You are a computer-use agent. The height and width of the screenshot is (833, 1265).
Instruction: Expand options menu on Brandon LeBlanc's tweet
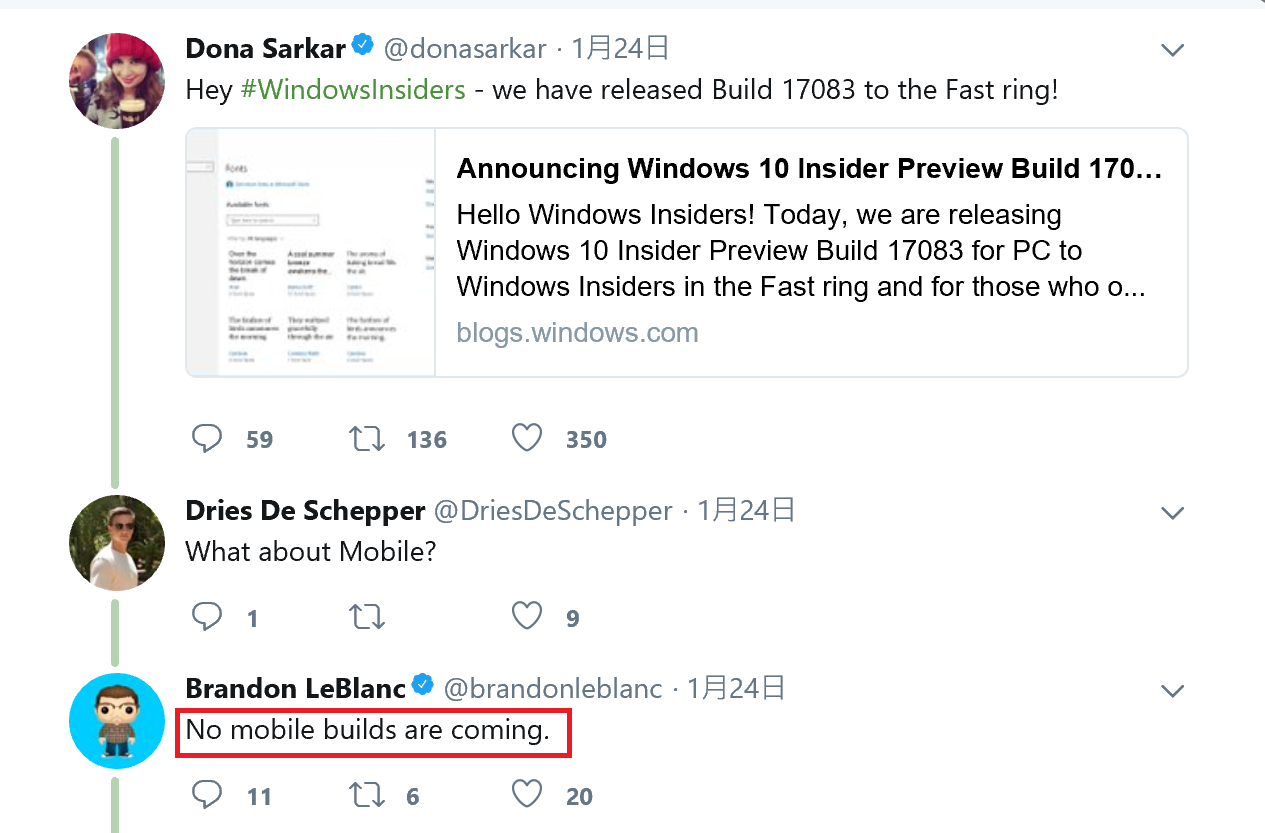[x=1172, y=690]
